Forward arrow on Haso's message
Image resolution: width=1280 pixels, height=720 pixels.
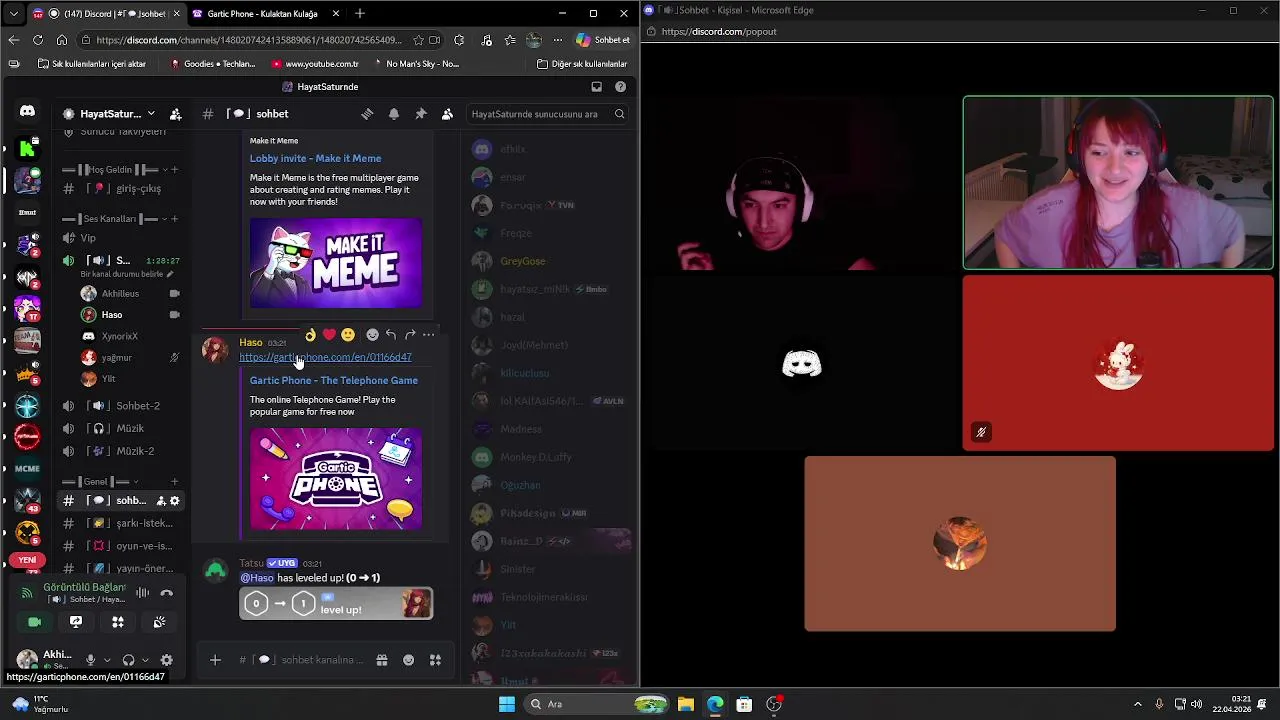coord(410,335)
